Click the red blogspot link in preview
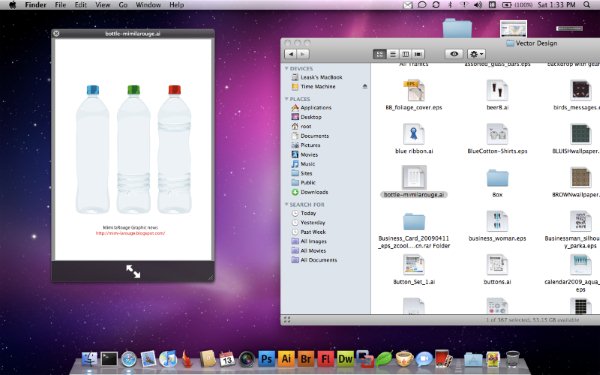Image resolution: width=600 pixels, height=375 pixels. (130, 233)
